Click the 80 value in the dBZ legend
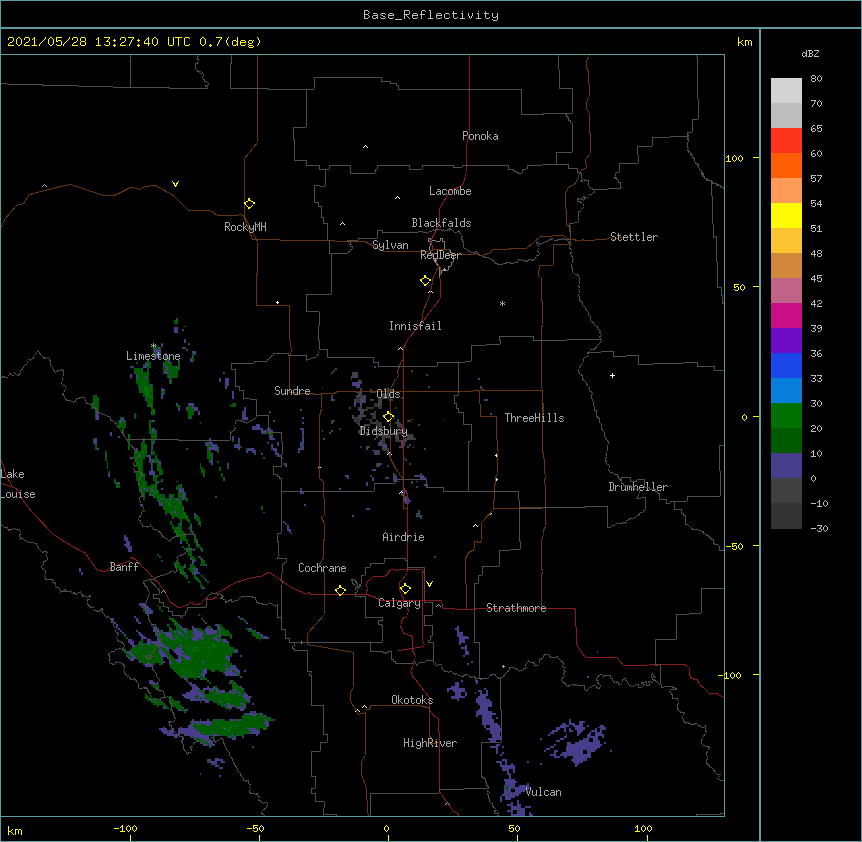 [x=816, y=79]
